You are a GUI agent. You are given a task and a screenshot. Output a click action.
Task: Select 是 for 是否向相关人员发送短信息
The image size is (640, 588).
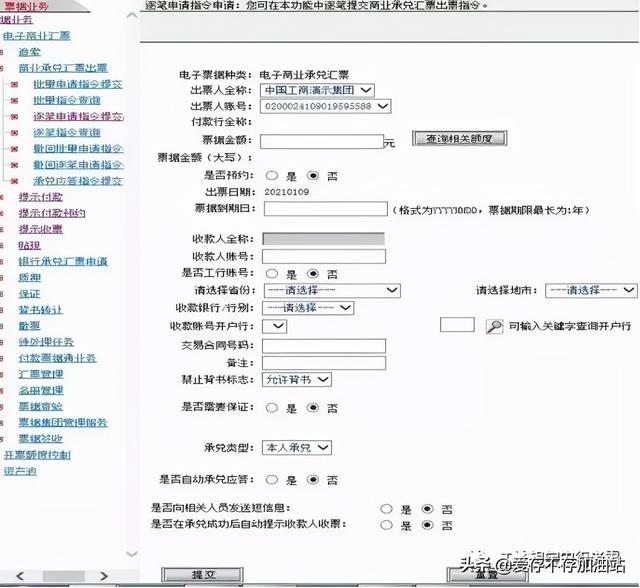386,509
